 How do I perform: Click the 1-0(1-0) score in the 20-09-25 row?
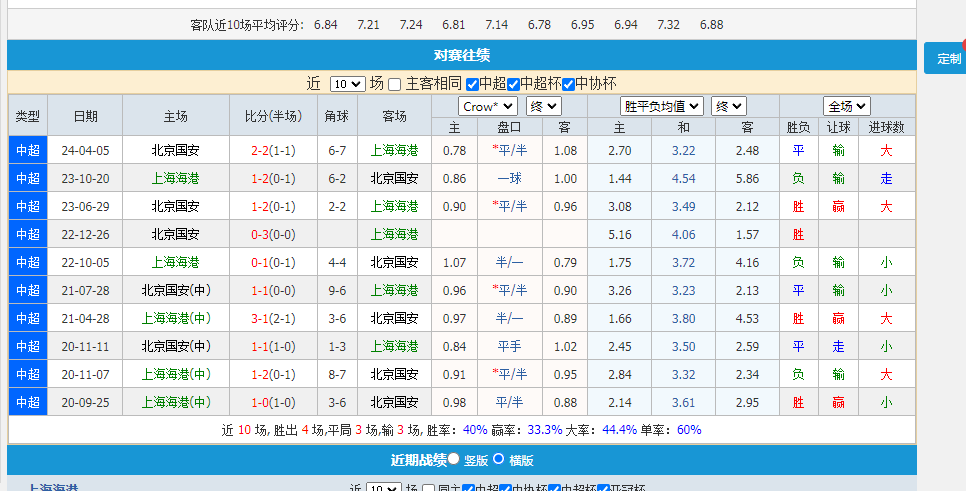point(272,402)
